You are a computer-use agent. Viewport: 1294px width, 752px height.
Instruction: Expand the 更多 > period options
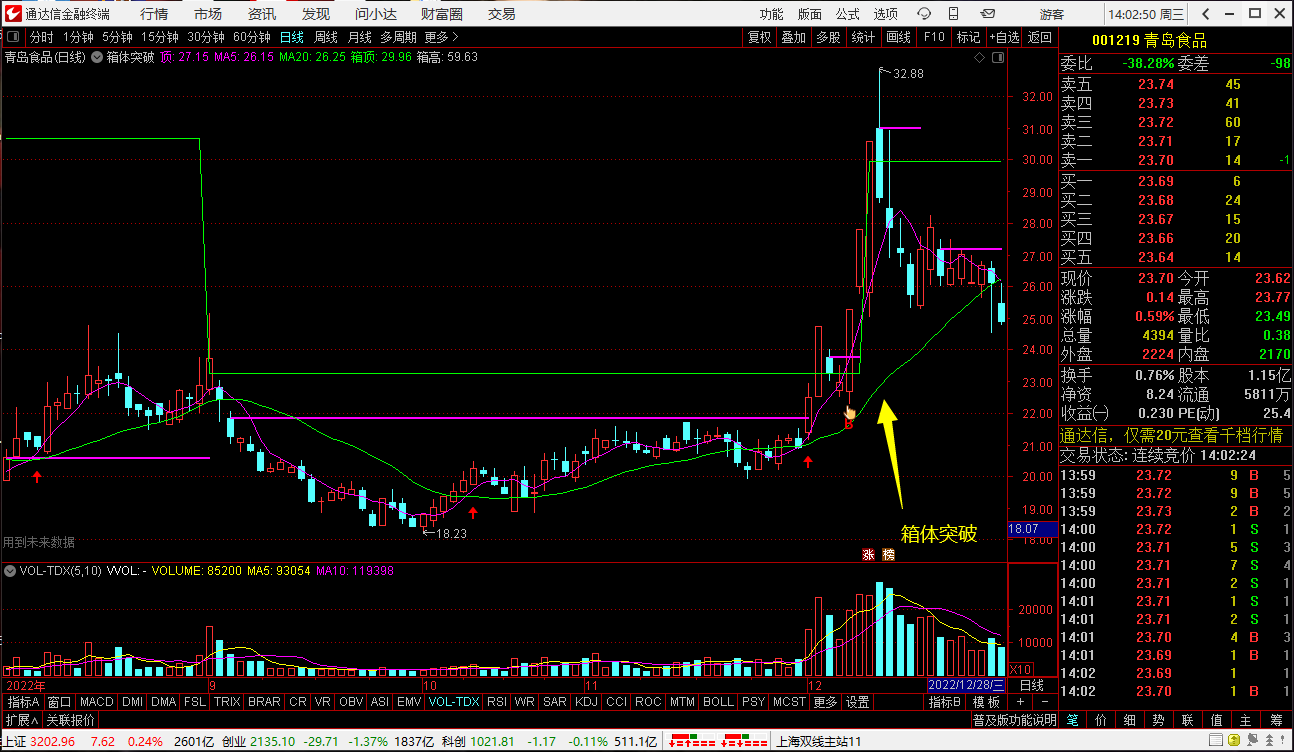click(x=441, y=37)
